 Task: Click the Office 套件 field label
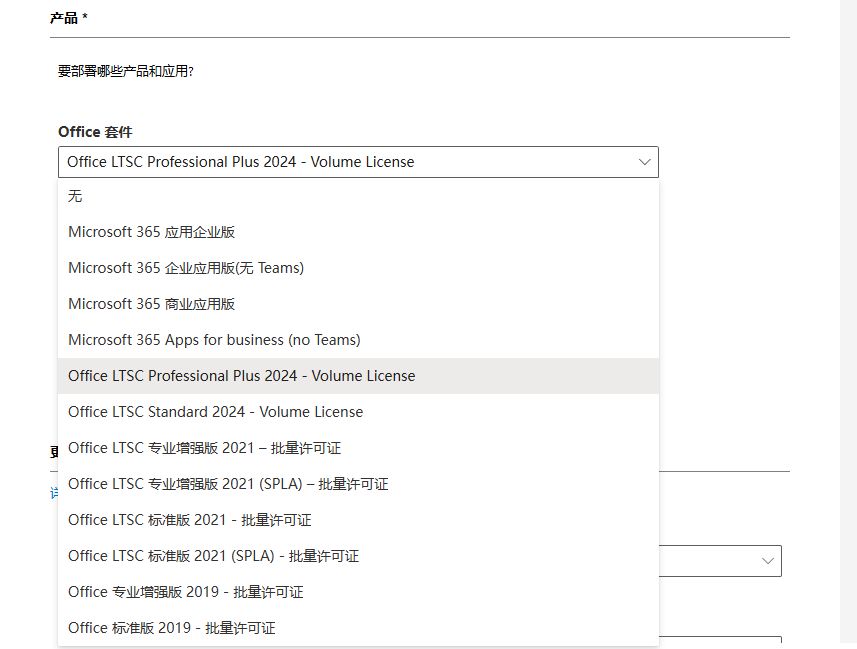(x=95, y=132)
